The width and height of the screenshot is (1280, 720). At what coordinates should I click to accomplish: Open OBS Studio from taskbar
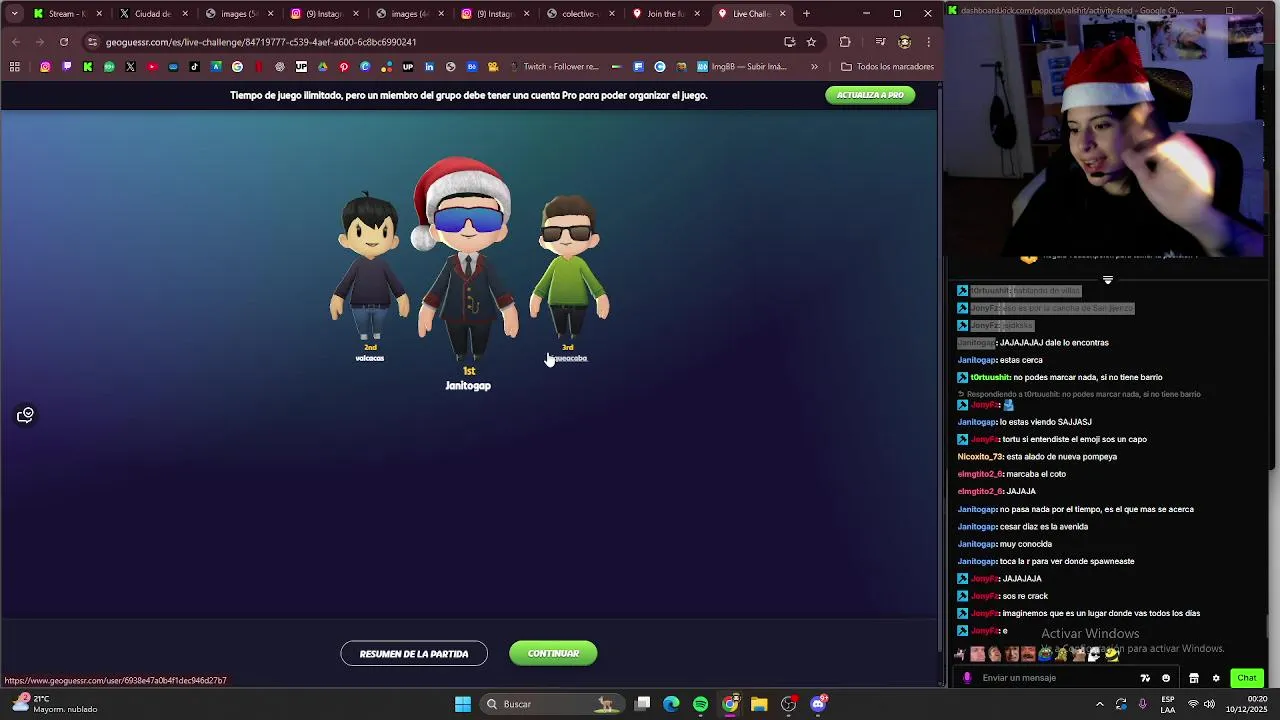pos(788,704)
